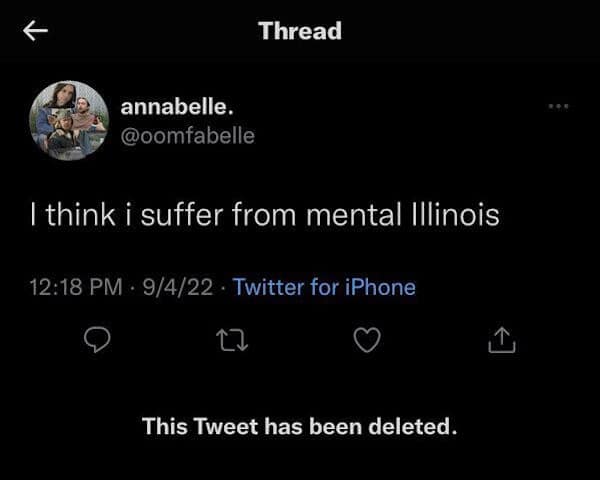Screen dimensions: 600x480
Task: Share the tweet using the share icon
Action: point(501,342)
